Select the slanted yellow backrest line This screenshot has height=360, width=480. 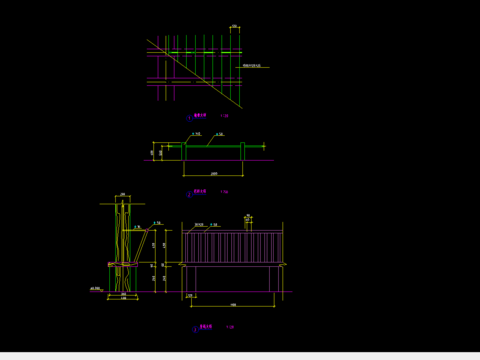click(x=141, y=246)
